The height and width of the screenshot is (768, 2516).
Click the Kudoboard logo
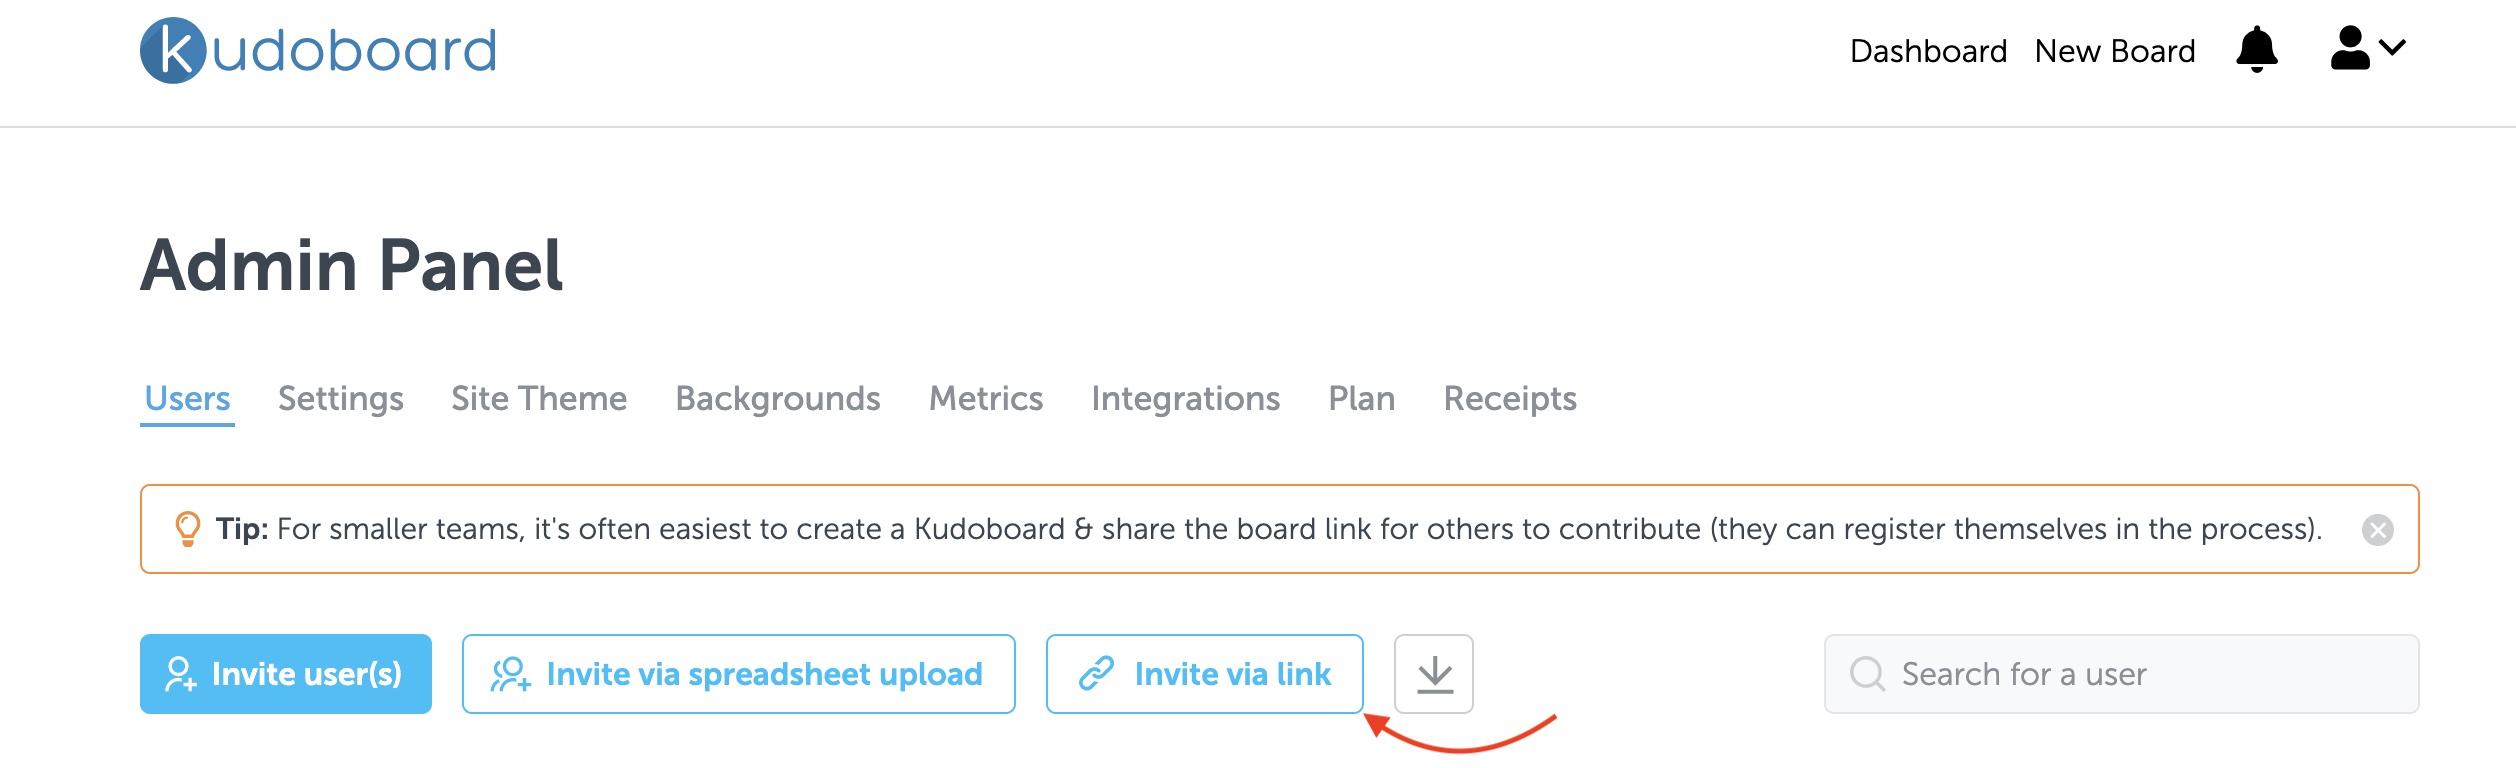318,50
